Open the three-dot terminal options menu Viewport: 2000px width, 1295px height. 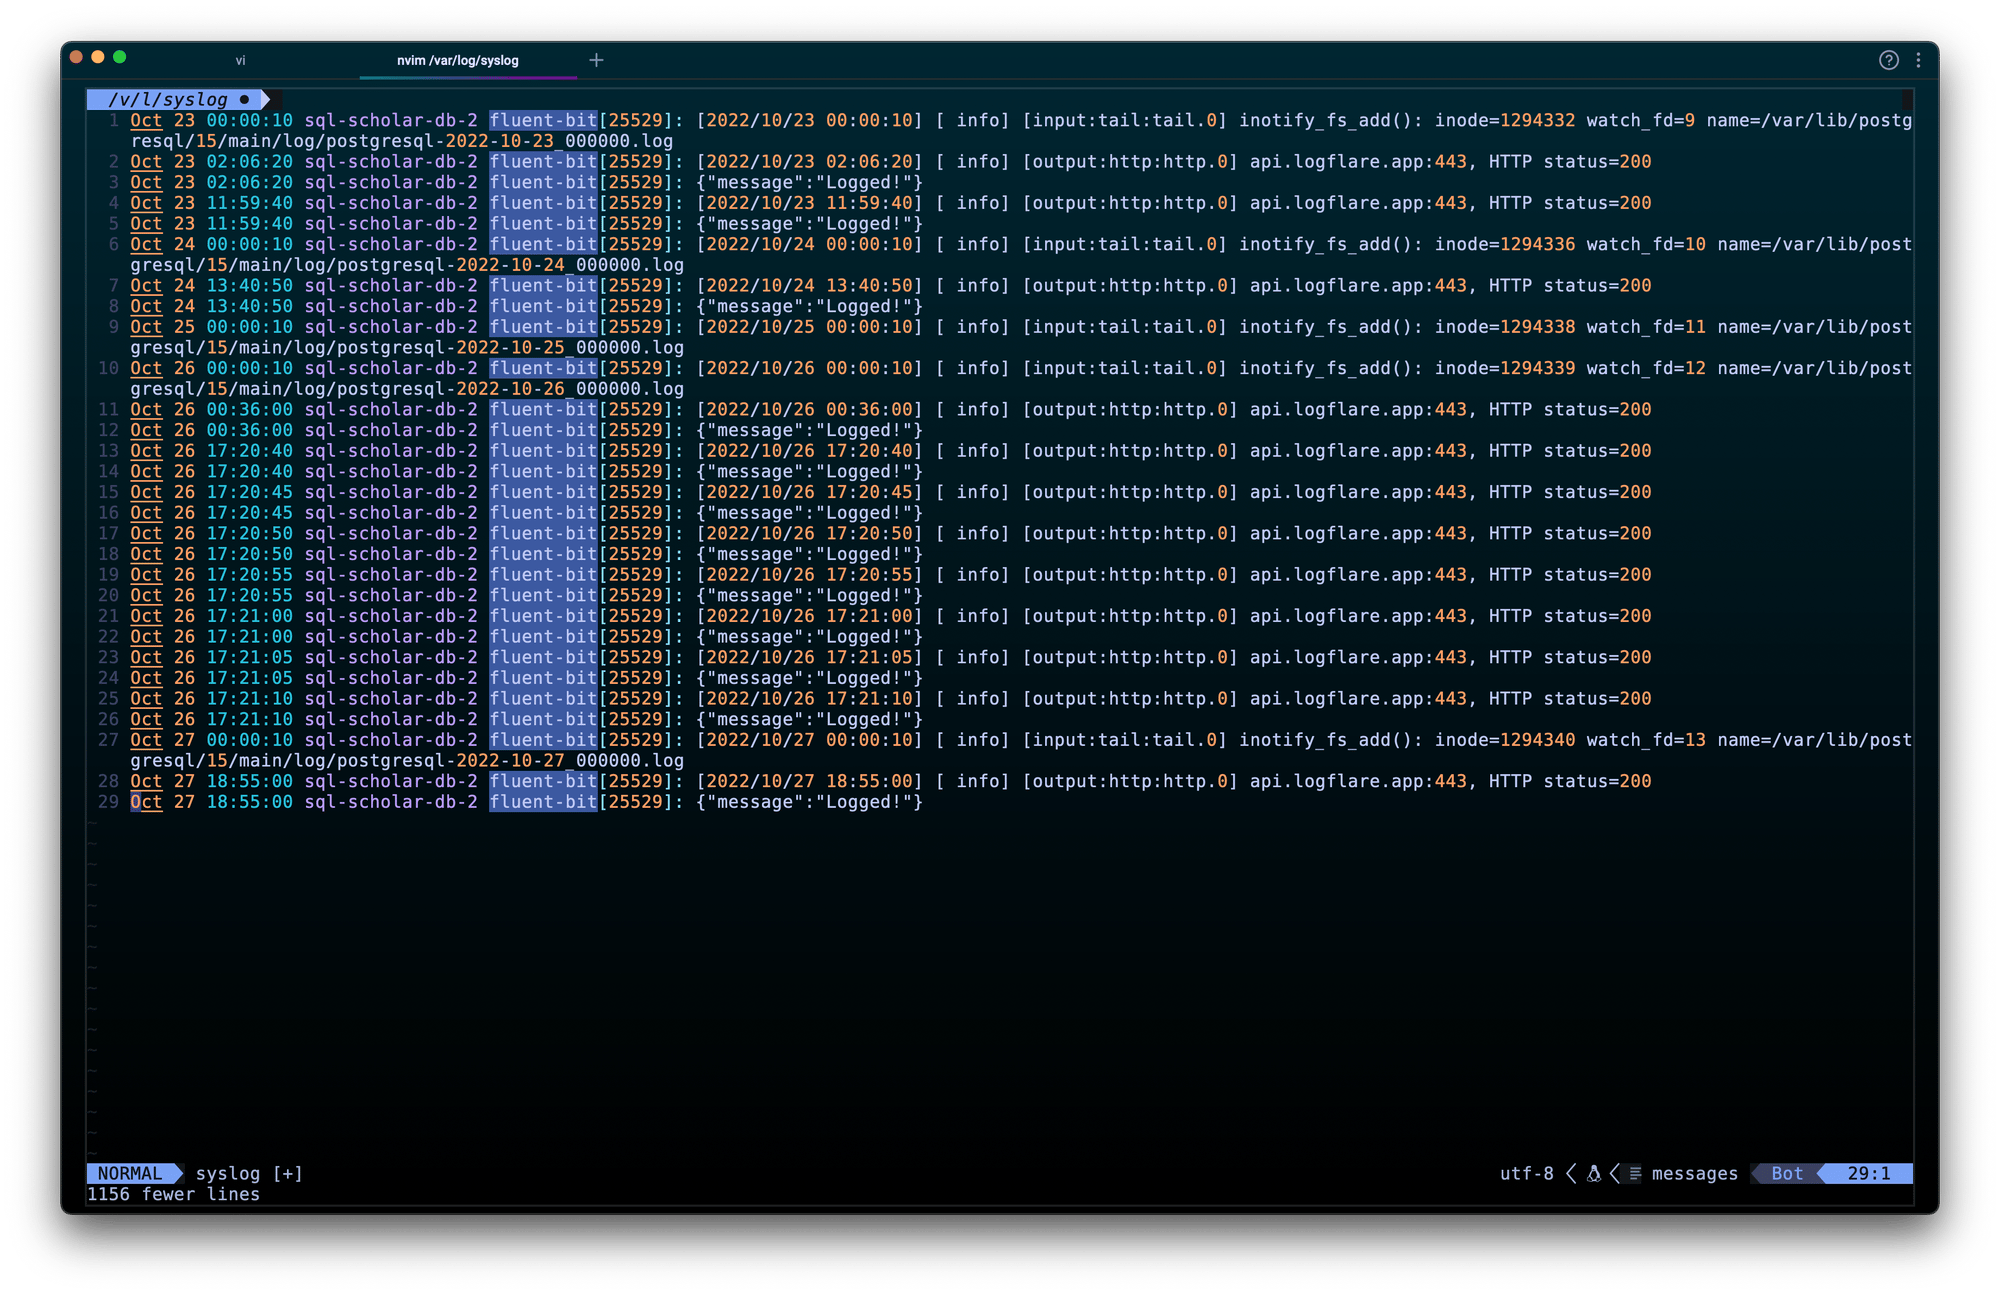(x=1918, y=60)
